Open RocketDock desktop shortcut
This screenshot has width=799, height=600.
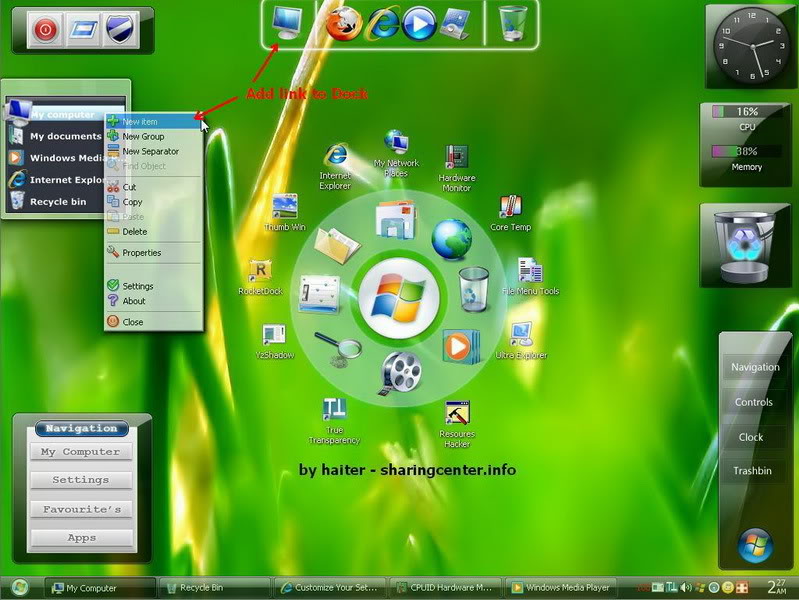pyautogui.click(x=260, y=277)
